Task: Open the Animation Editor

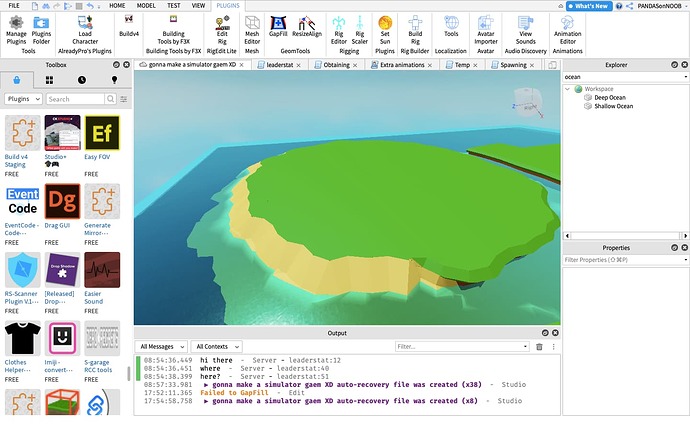Action: coord(568,30)
